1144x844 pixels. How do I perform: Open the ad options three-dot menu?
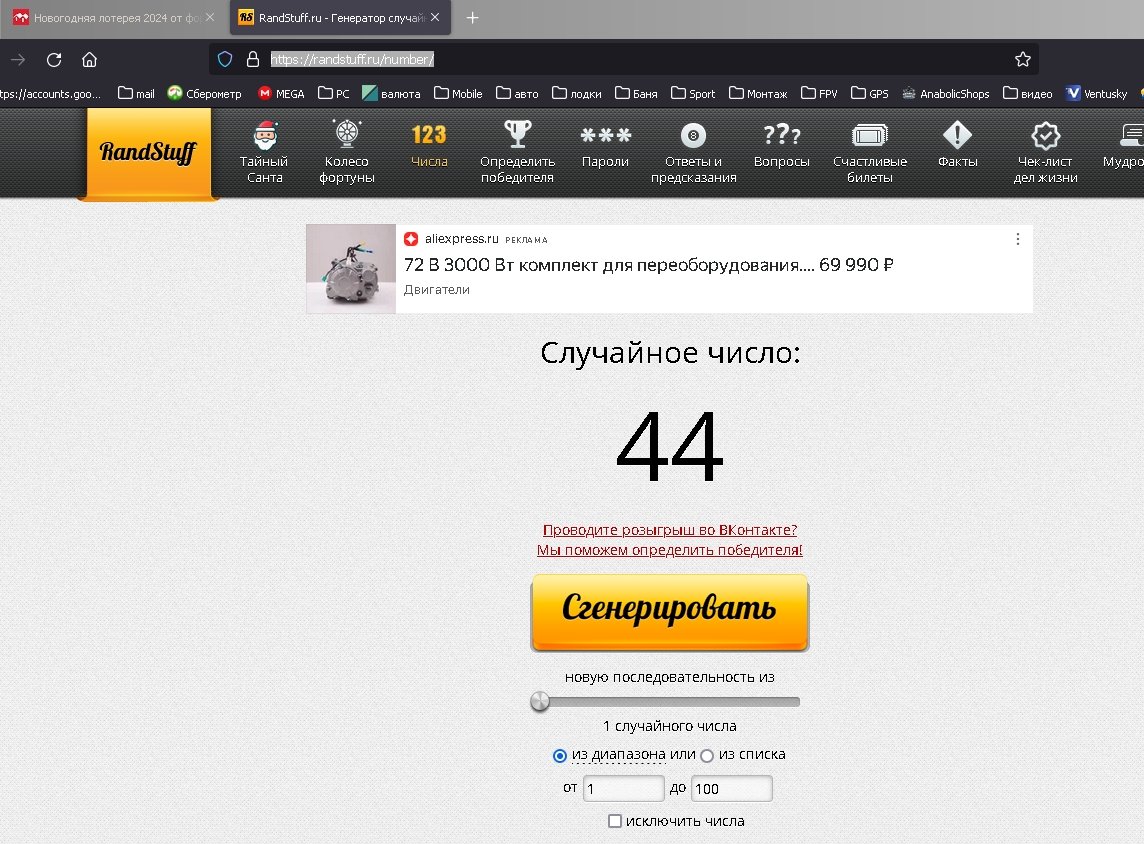[1018, 239]
